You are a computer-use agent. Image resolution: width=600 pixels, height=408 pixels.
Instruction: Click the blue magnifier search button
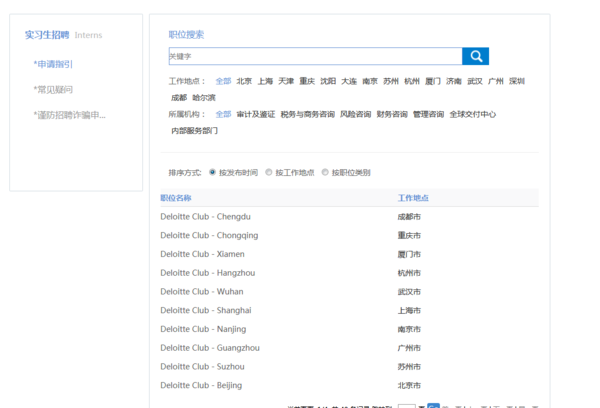pyautogui.click(x=475, y=56)
